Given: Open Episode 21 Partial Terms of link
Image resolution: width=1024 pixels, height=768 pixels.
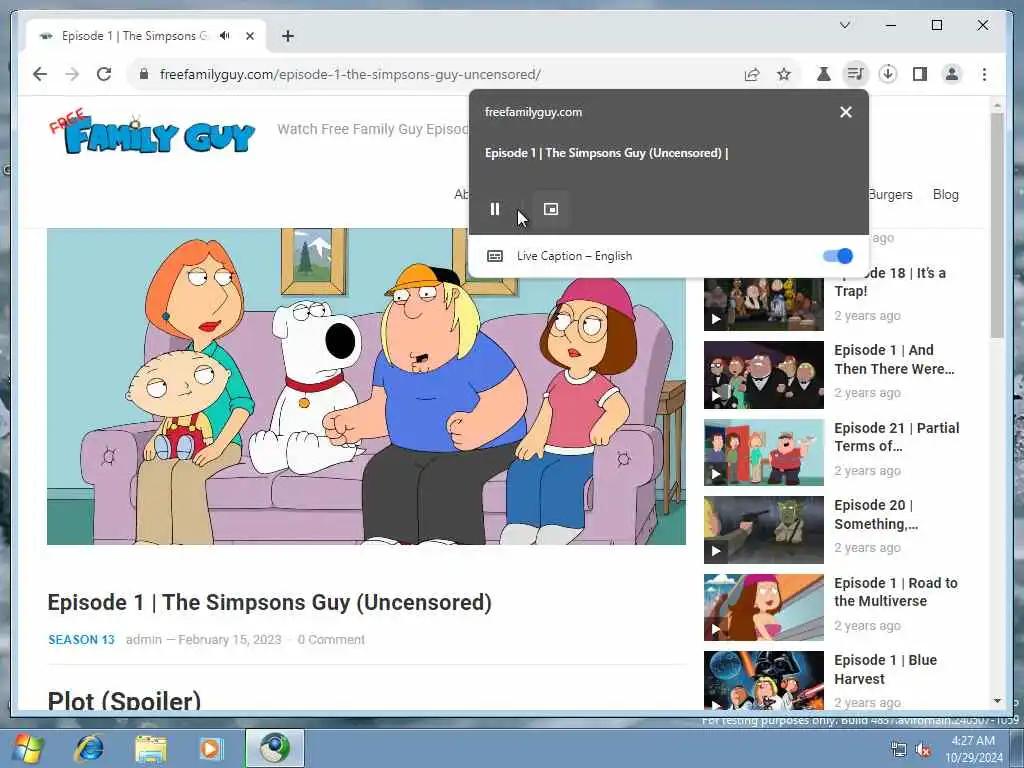Looking at the screenshot, I should [x=897, y=437].
